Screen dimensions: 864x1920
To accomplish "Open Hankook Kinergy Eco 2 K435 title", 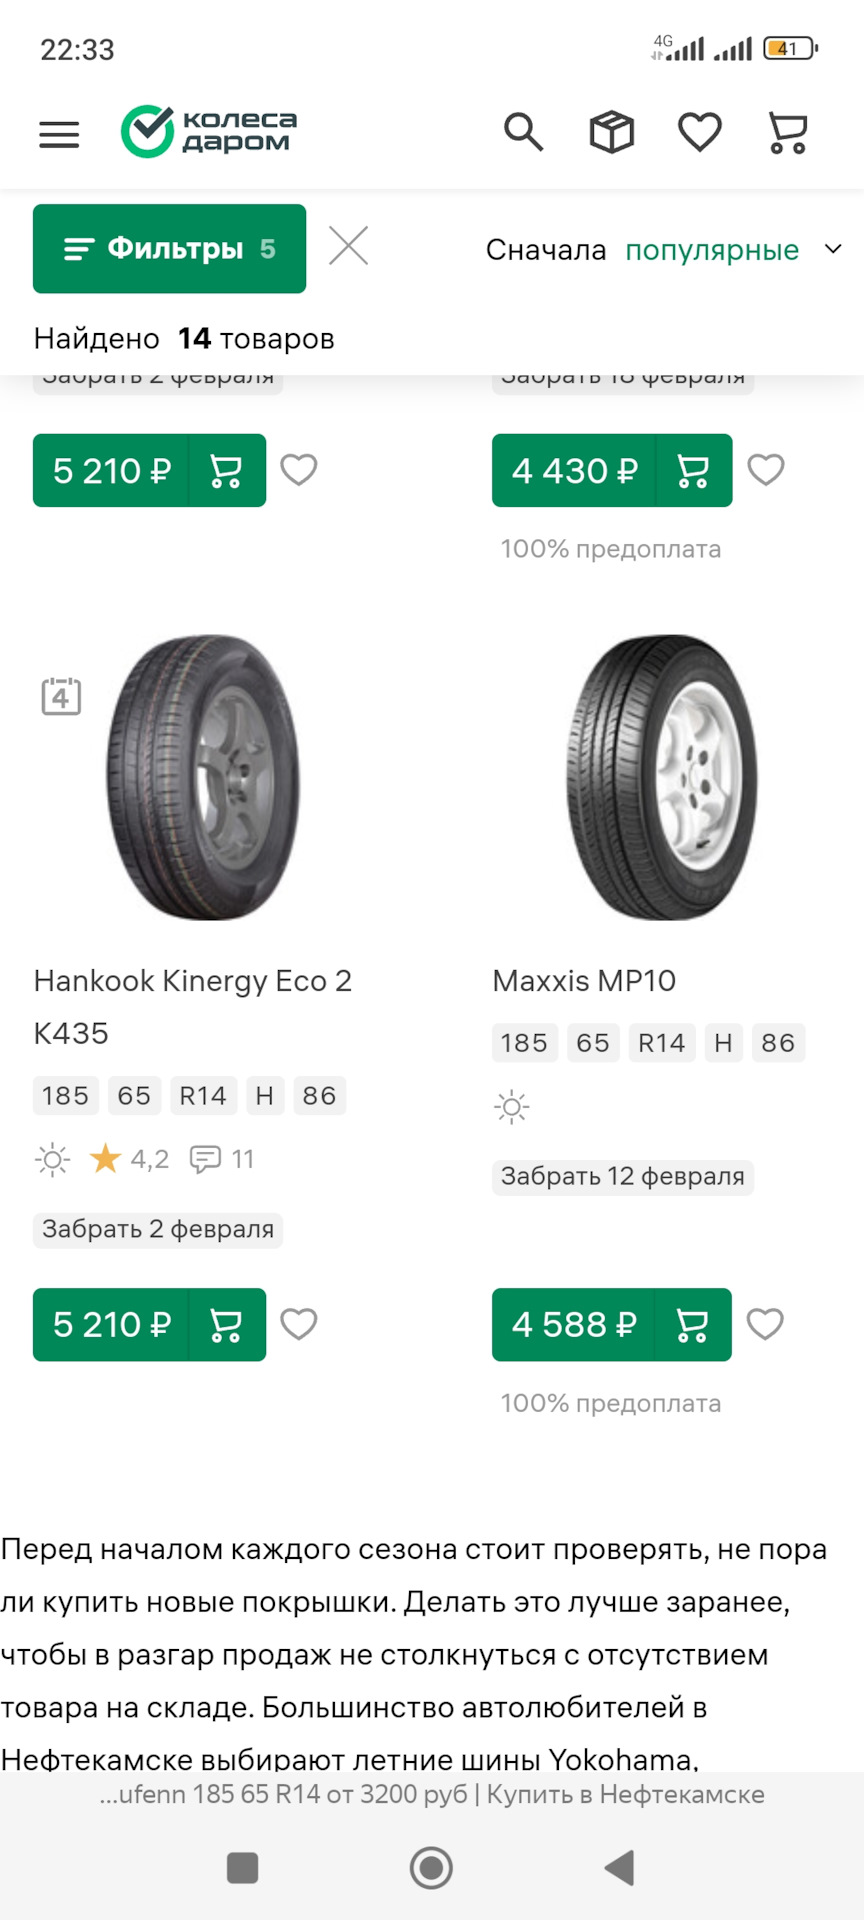I will pyautogui.click(x=192, y=1006).
